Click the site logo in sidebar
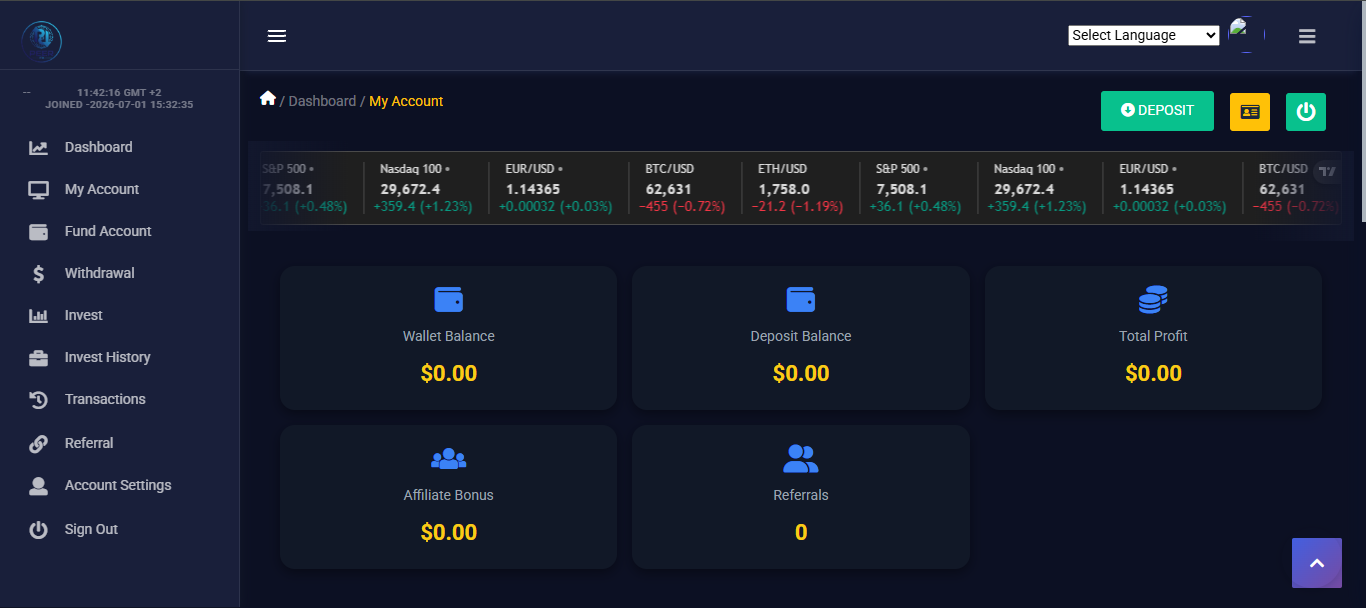 click(x=42, y=40)
